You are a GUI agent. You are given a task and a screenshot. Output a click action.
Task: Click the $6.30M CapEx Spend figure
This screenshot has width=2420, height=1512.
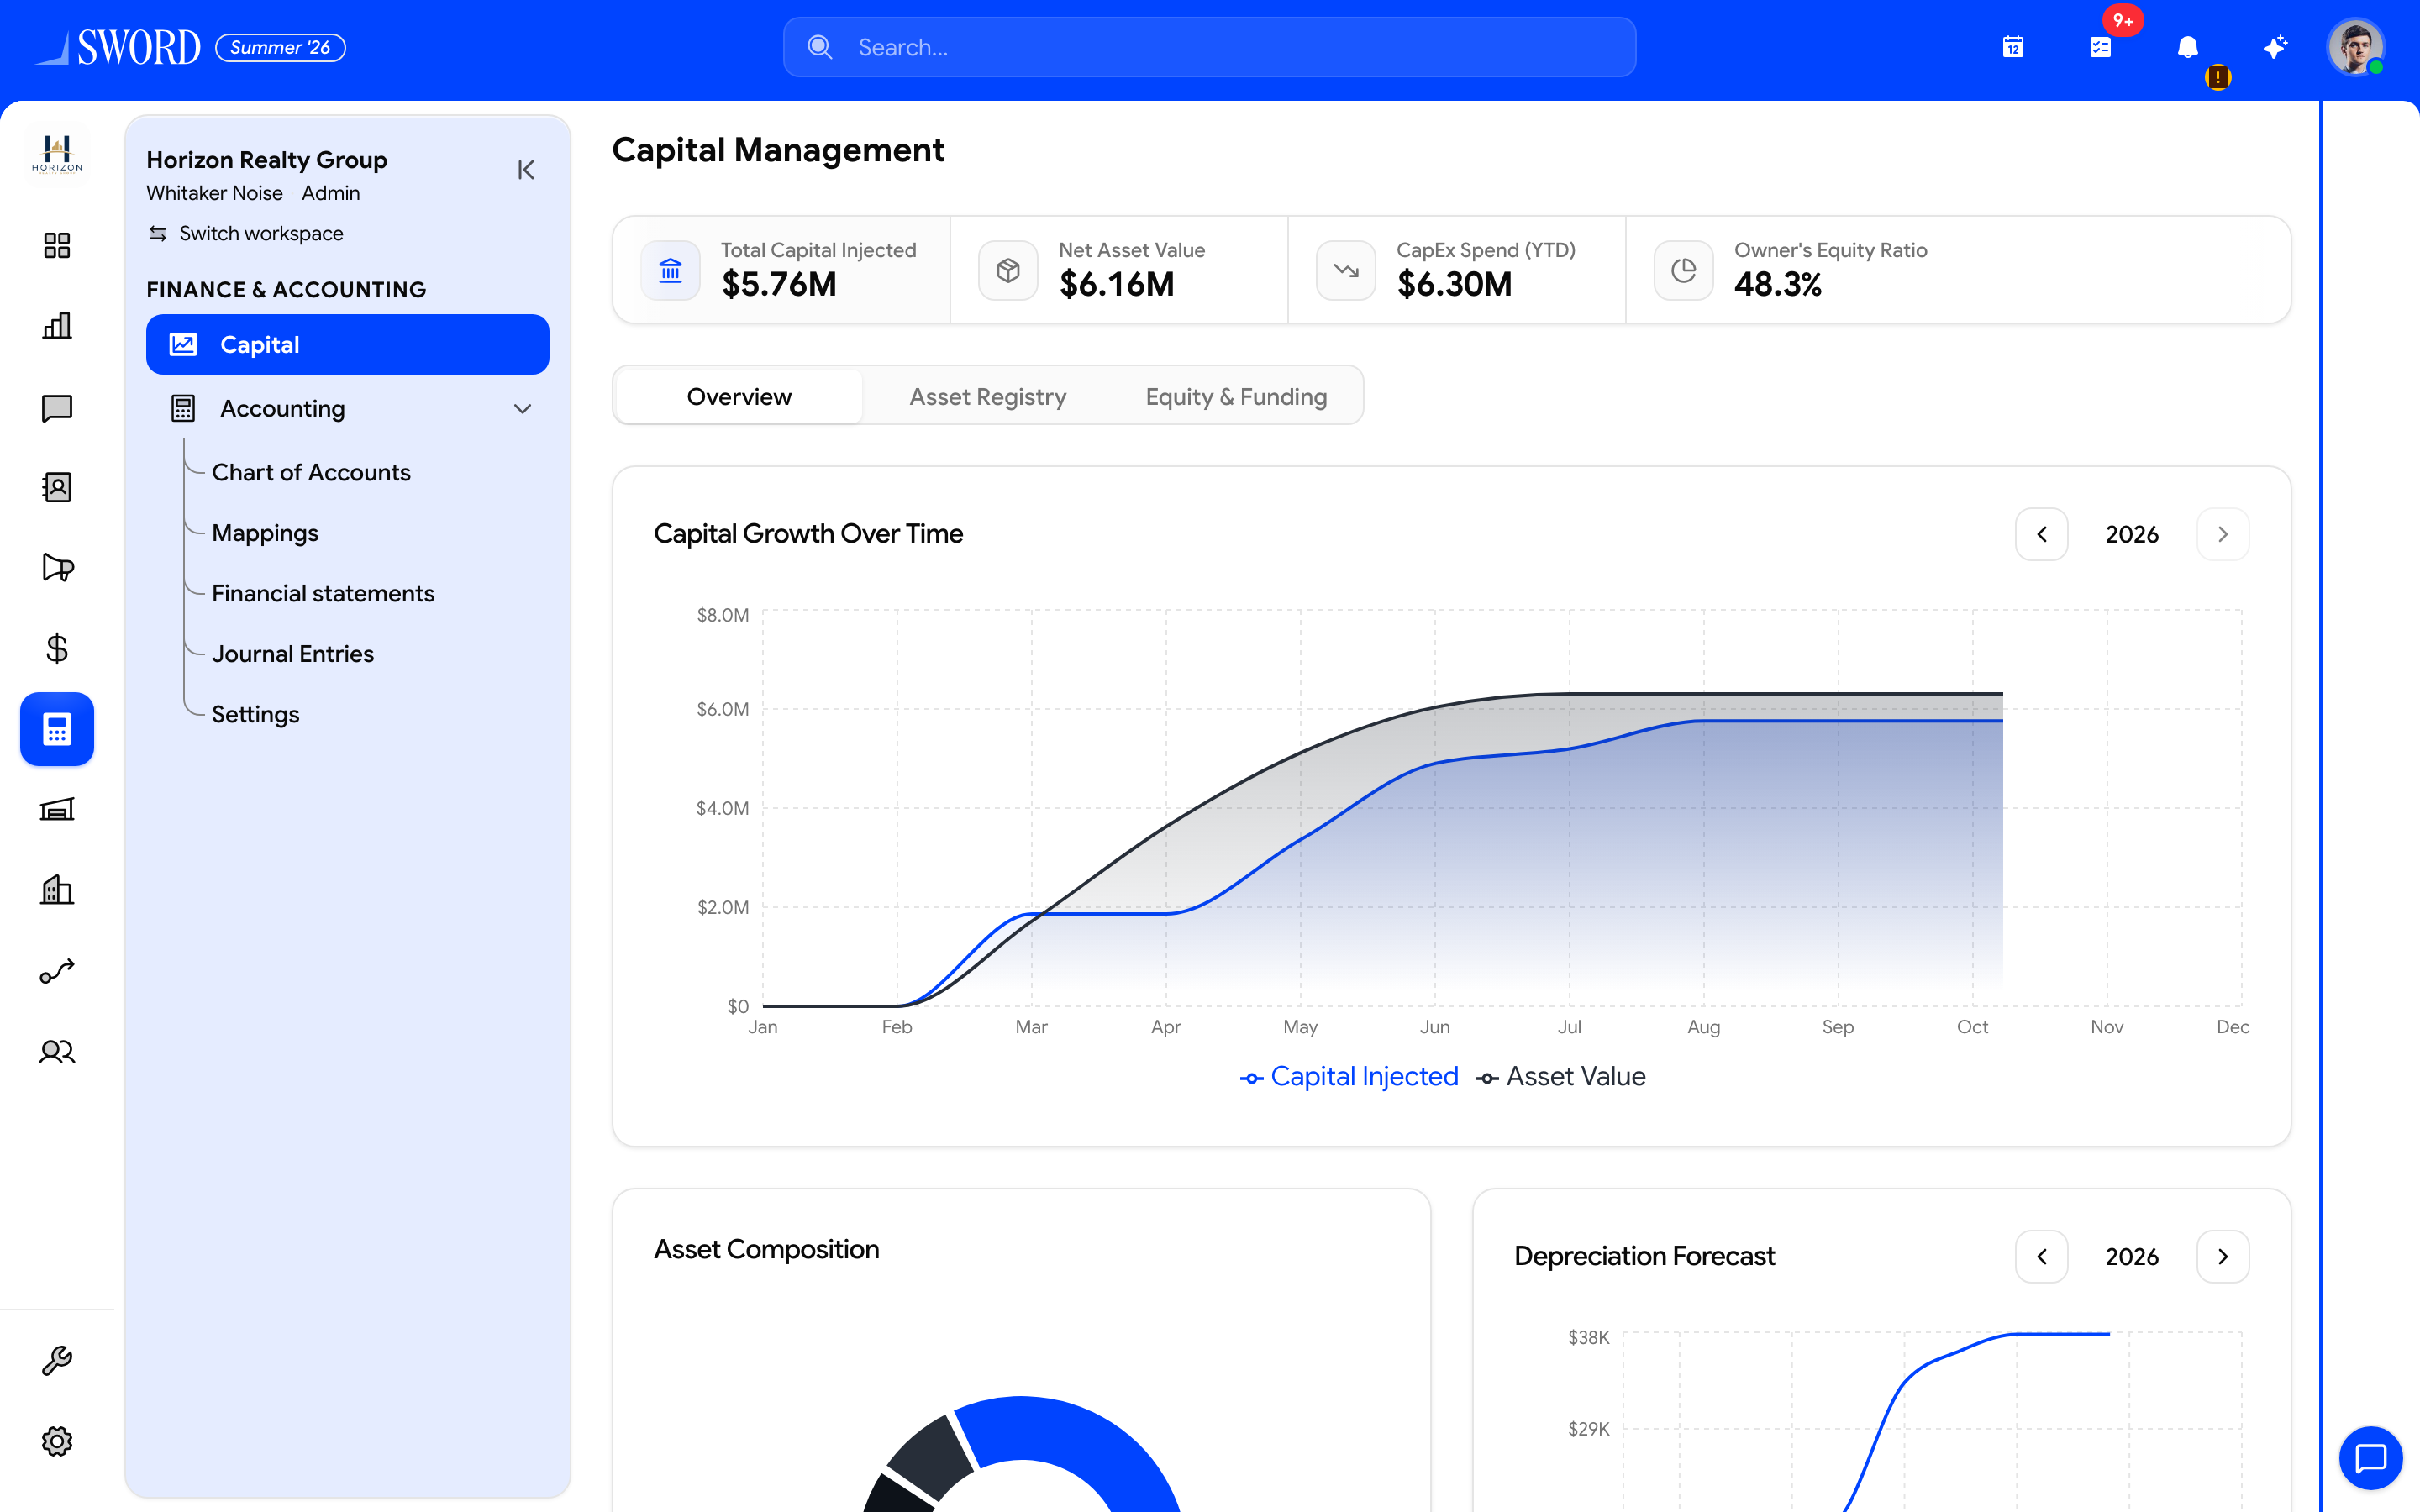click(1455, 284)
